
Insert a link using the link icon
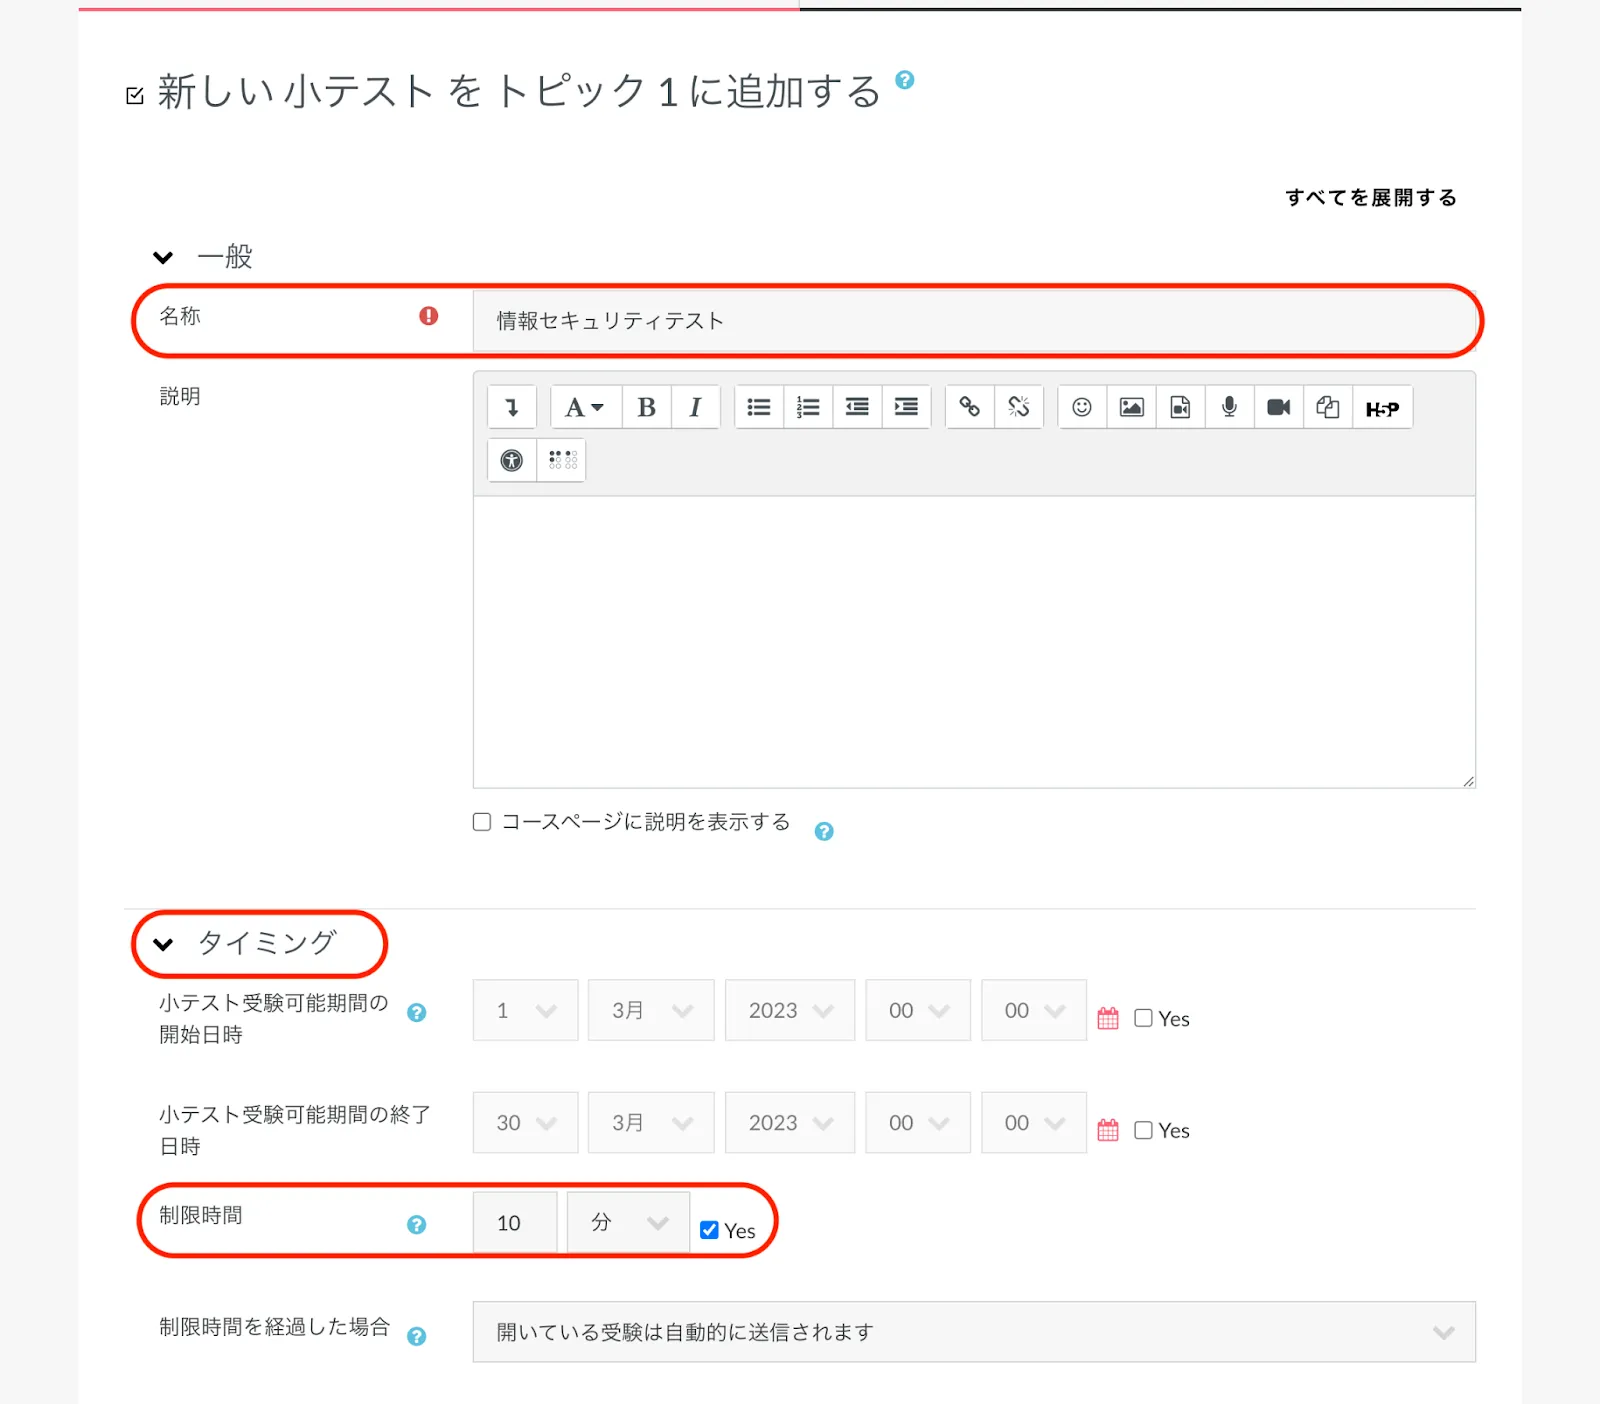969,407
